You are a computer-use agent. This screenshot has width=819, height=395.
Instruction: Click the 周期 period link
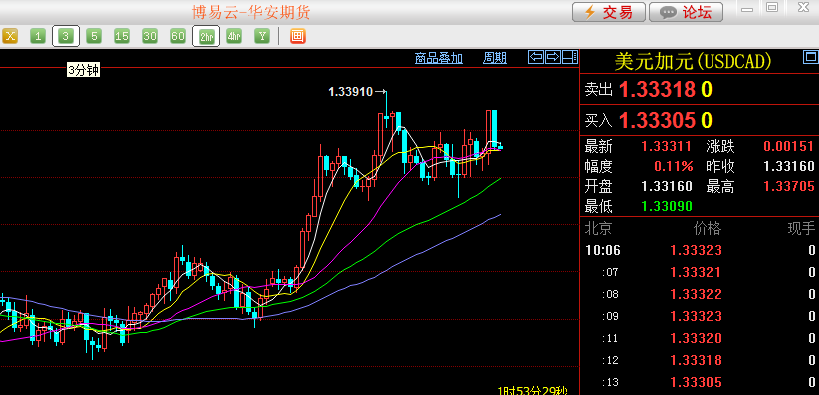pyautogui.click(x=495, y=58)
